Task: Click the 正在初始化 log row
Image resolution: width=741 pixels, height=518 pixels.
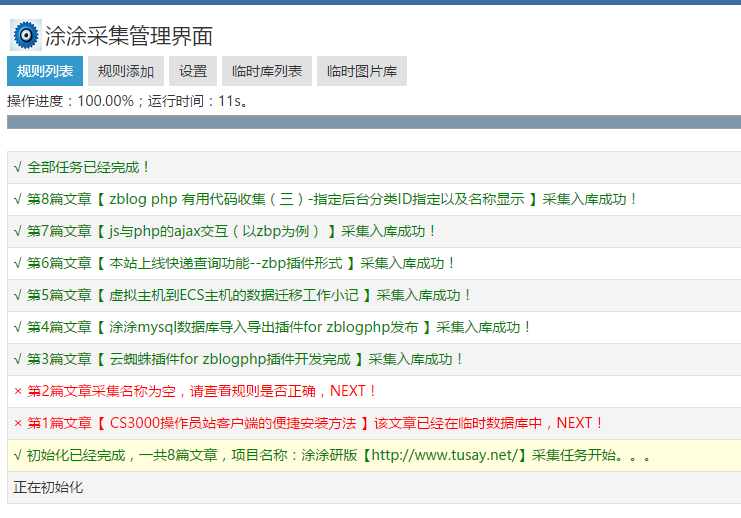Action: (x=374, y=487)
